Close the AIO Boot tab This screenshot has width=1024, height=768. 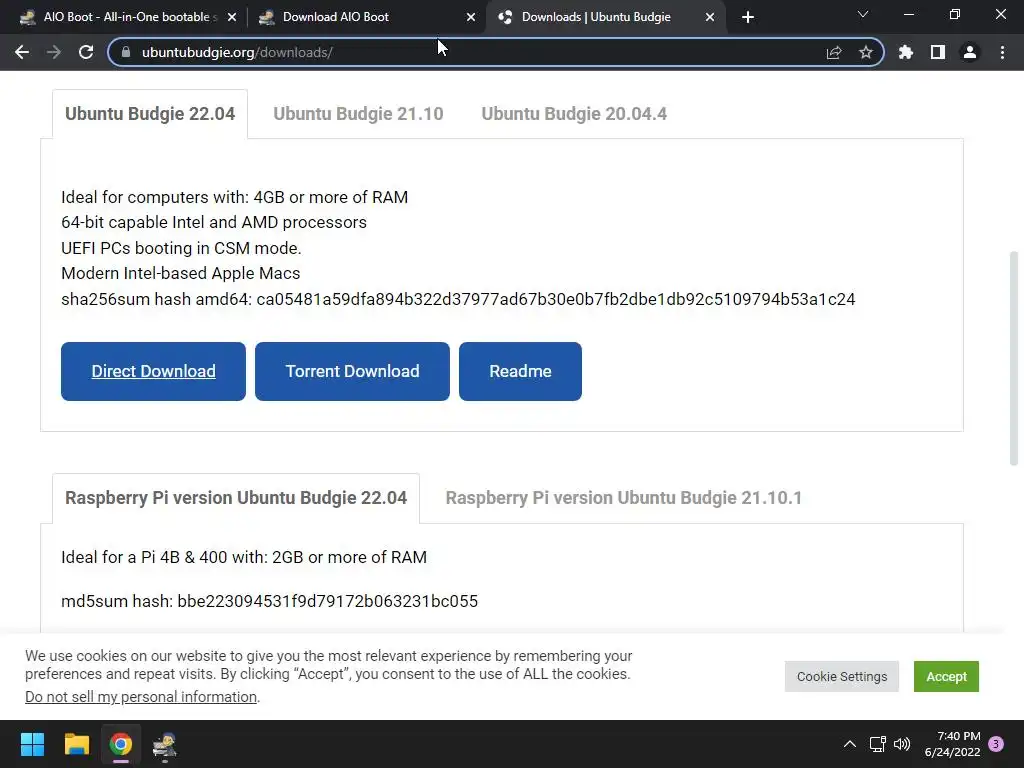(232, 17)
